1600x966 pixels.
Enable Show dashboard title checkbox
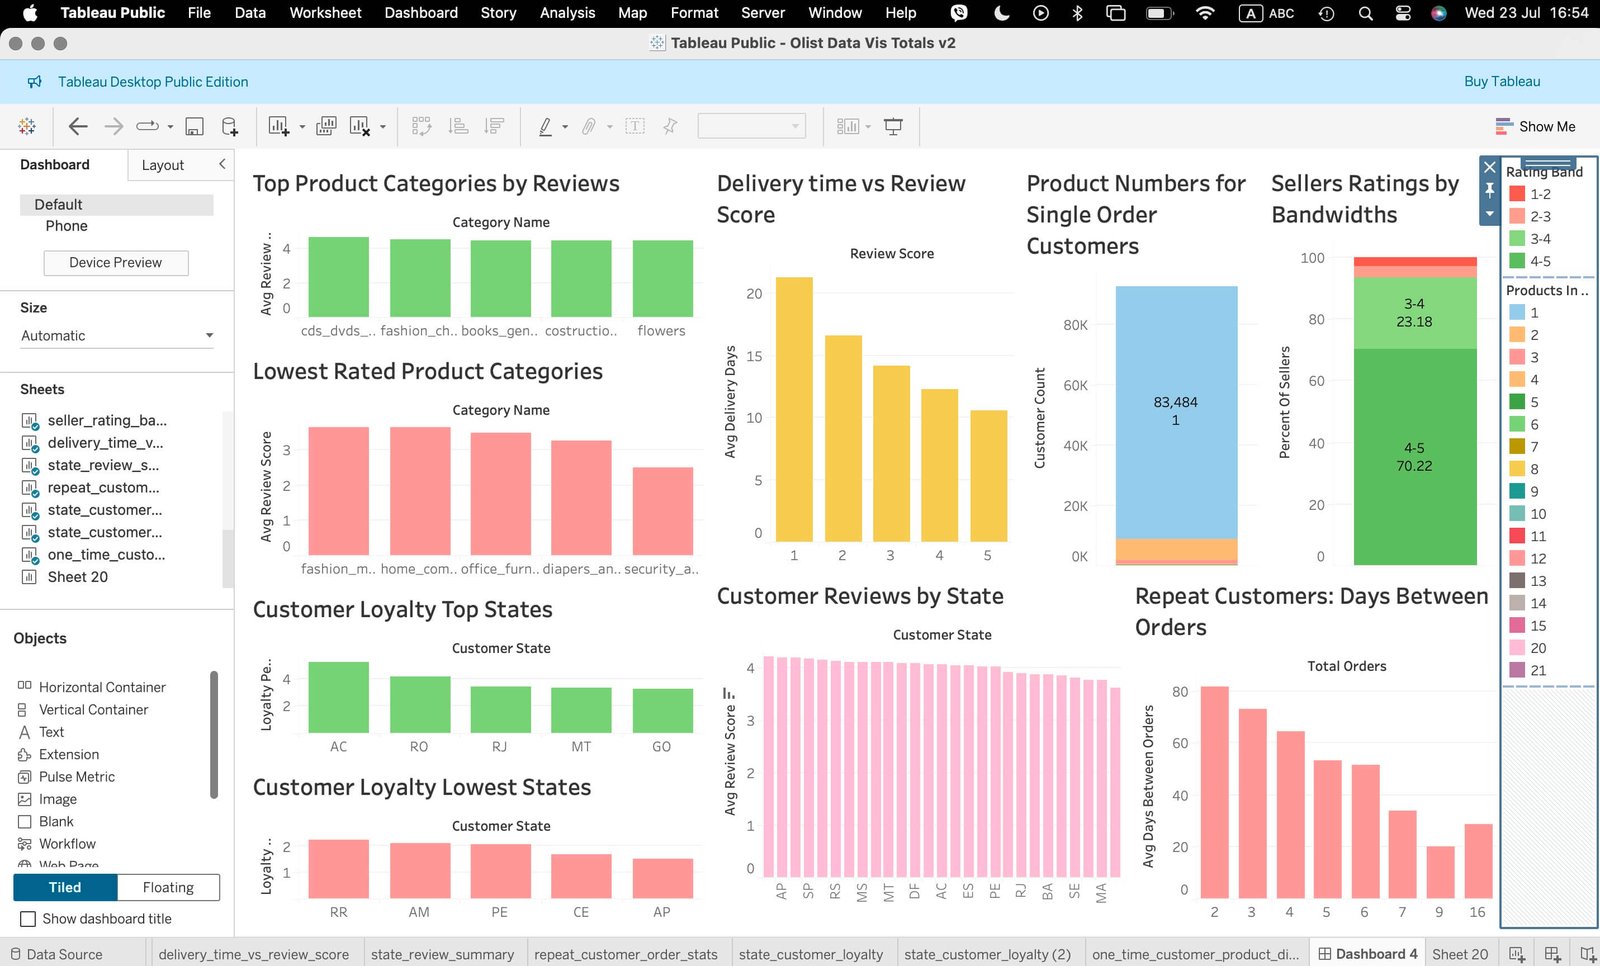[x=28, y=919]
